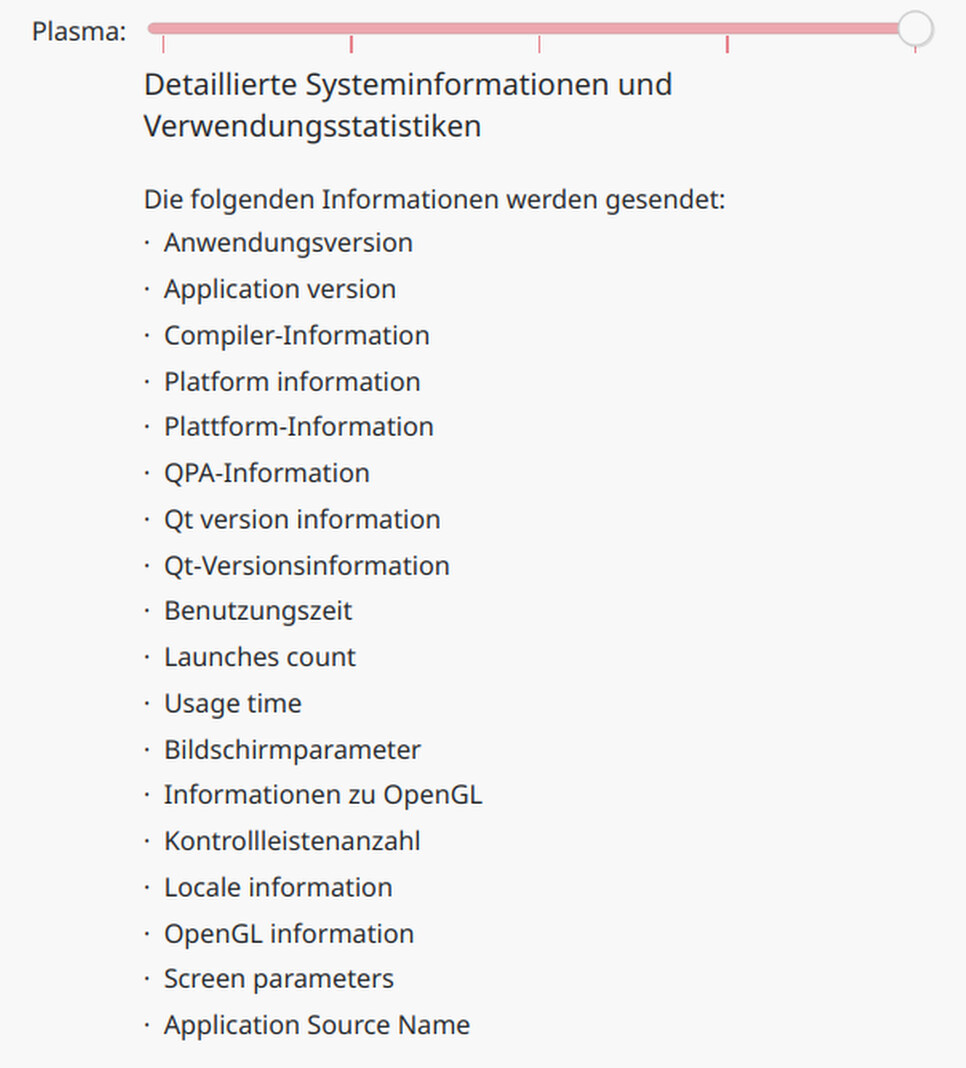This screenshot has height=1068, width=966.
Task: Select the Kontrollleistenanzahl list entry
Action: click(x=292, y=841)
